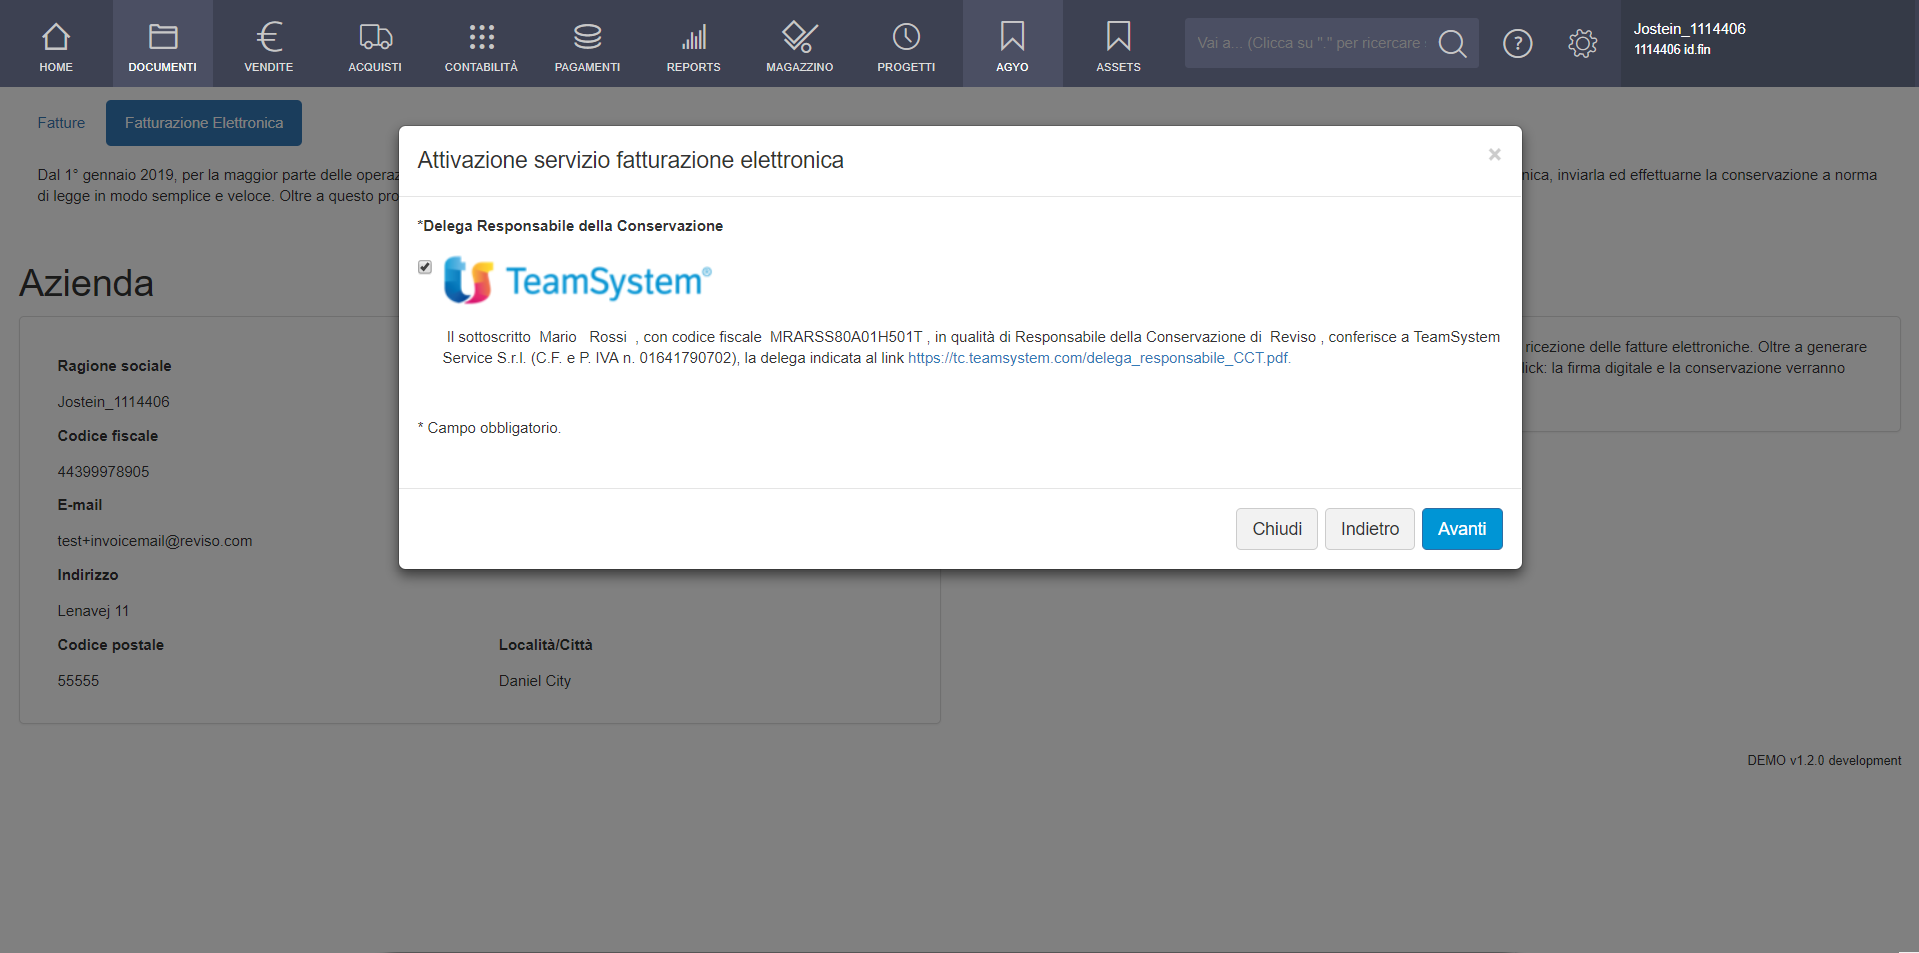This screenshot has width=1919, height=953.
Task: Click the 'Ragione sociale' label
Action: pos(115,366)
